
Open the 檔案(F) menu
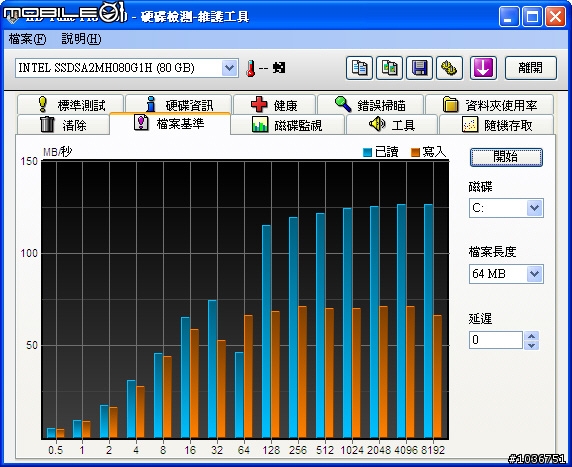27,39
